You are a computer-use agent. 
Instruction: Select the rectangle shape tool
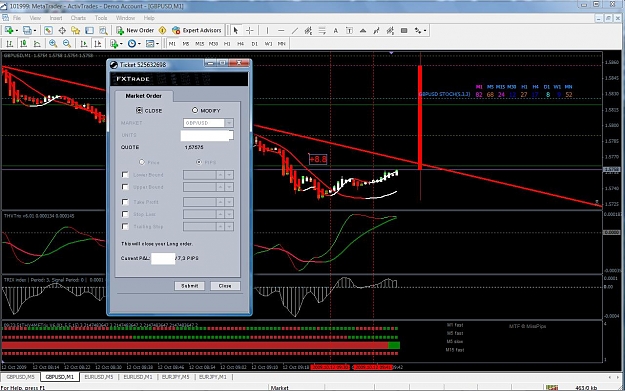[x=404, y=30]
